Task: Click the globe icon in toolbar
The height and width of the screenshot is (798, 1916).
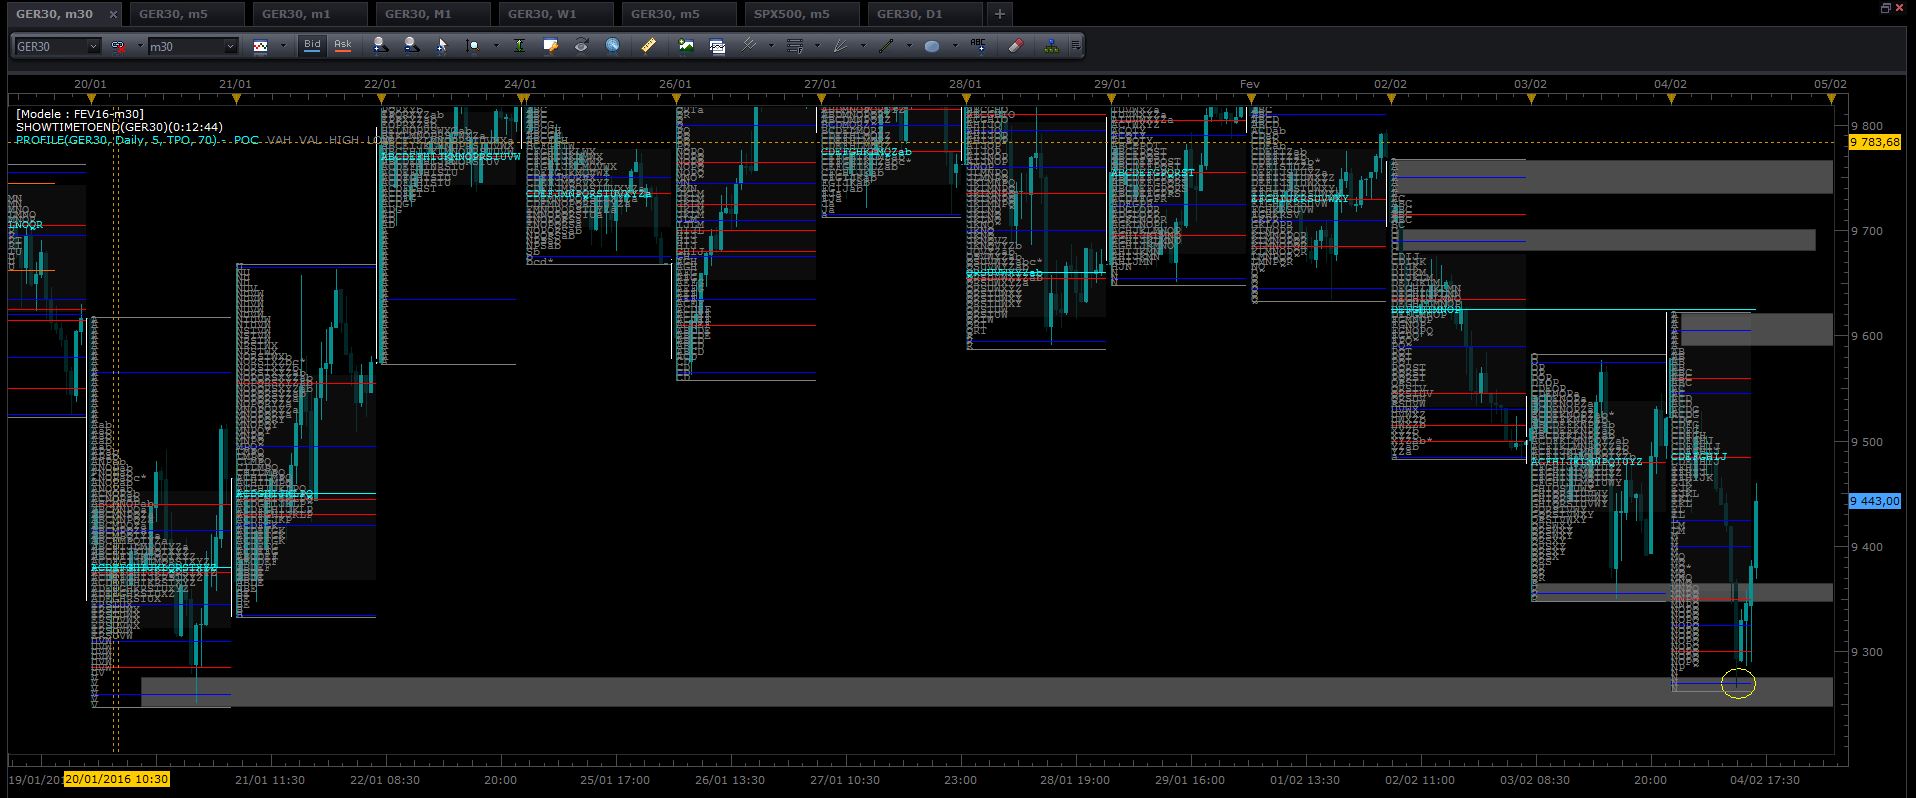Action: tap(613, 45)
